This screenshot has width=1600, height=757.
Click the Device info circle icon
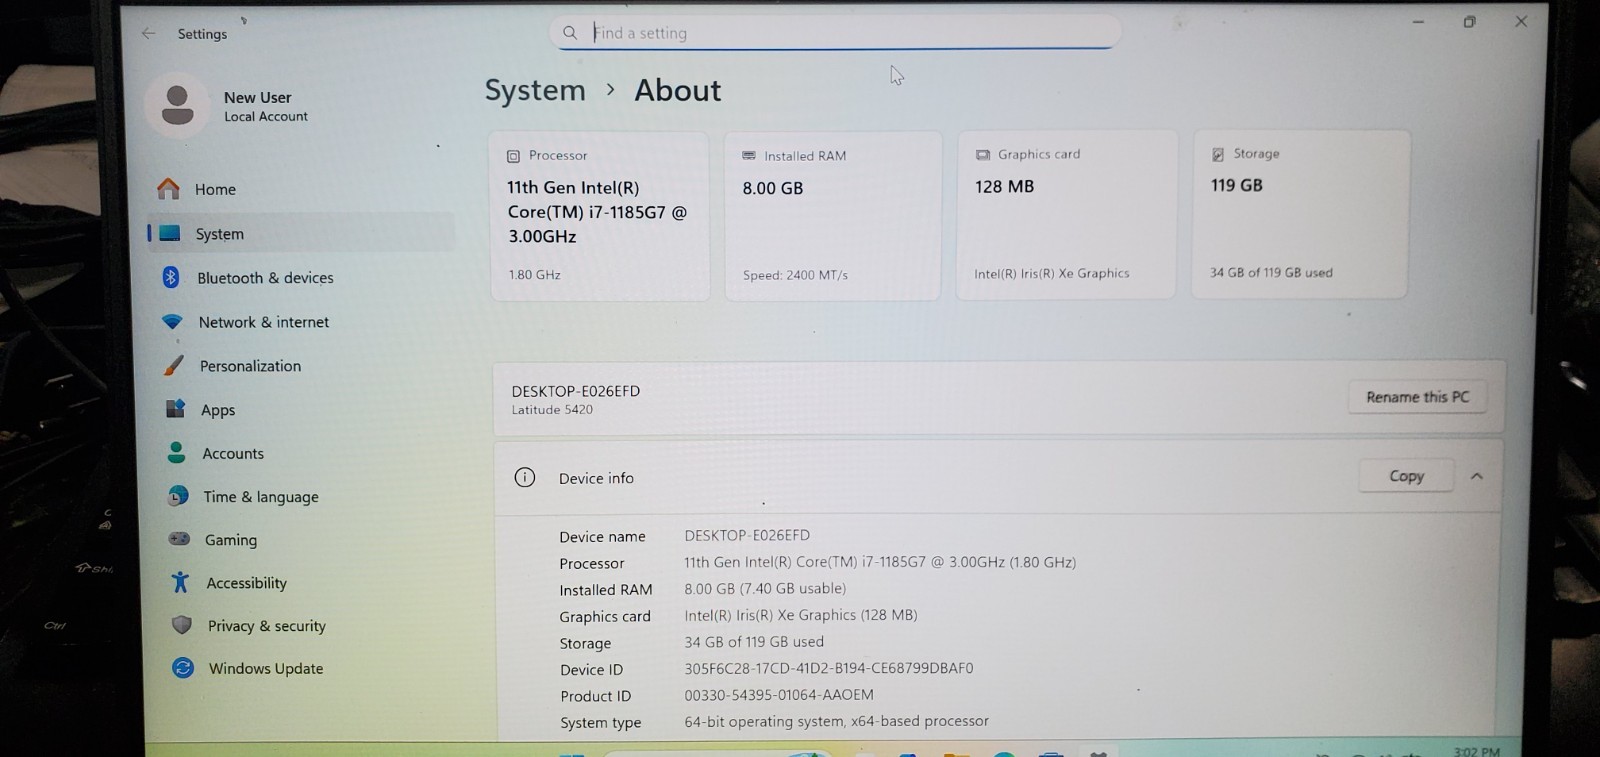click(525, 477)
